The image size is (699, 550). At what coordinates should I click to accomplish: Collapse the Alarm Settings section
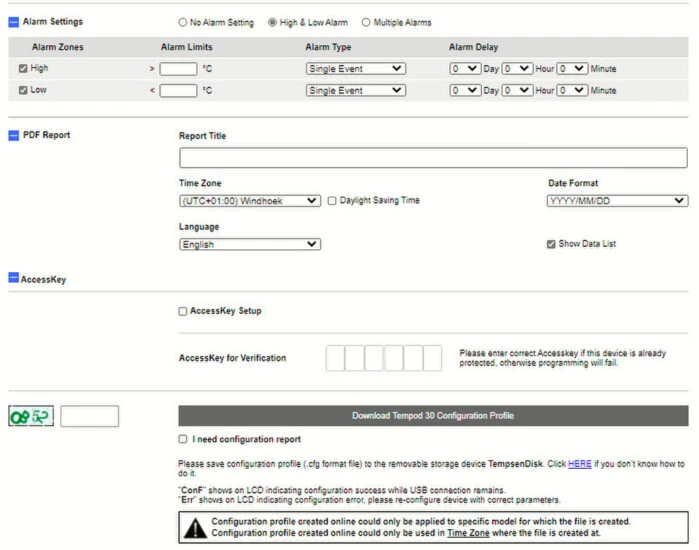pyautogui.click(x=14, y=22)
